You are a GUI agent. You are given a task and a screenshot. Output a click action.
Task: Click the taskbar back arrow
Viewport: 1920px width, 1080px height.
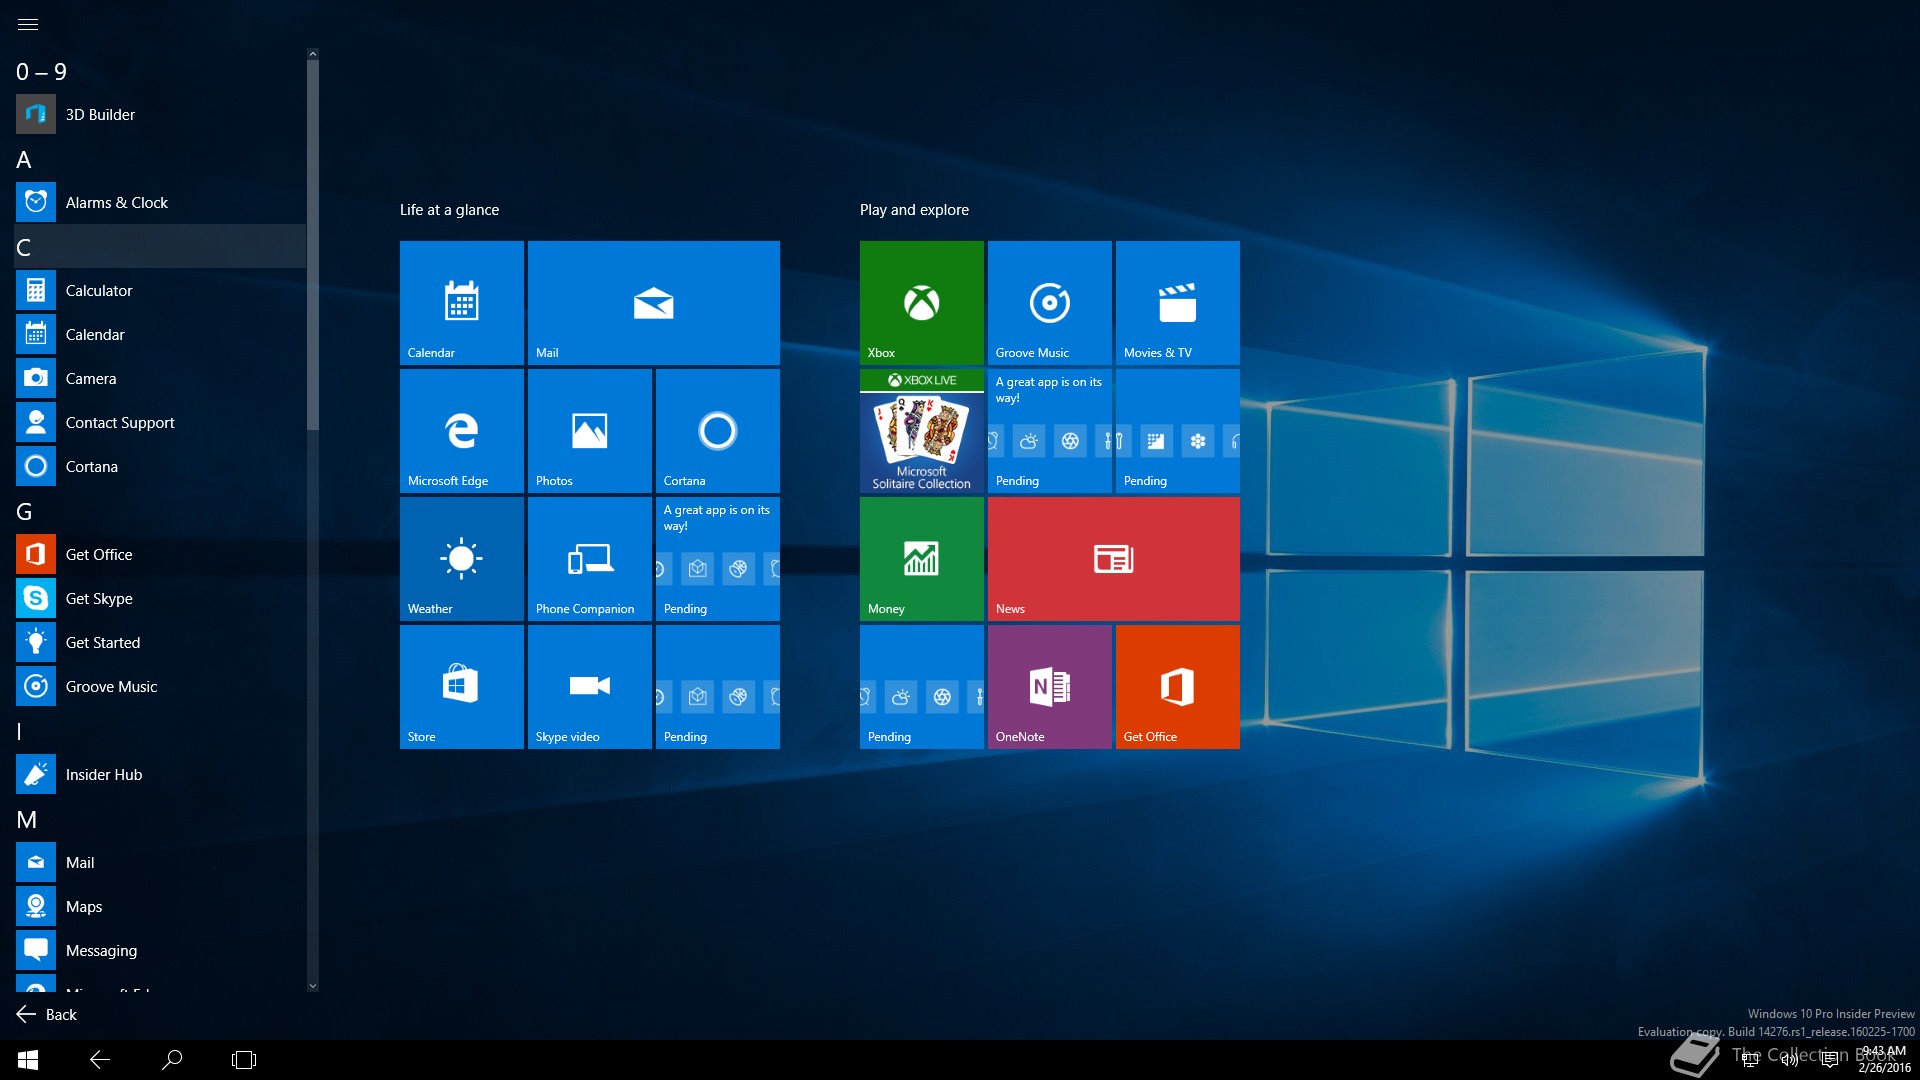point(100,1060)
